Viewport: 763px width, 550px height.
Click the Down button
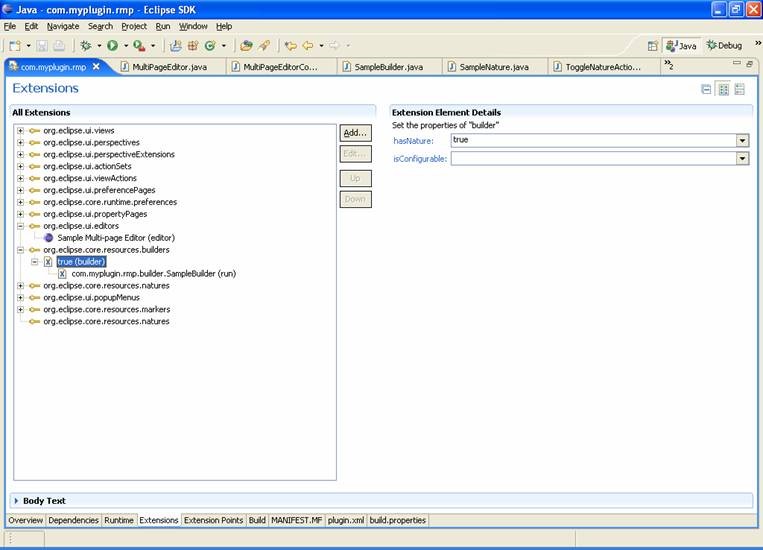pos(355,199)
